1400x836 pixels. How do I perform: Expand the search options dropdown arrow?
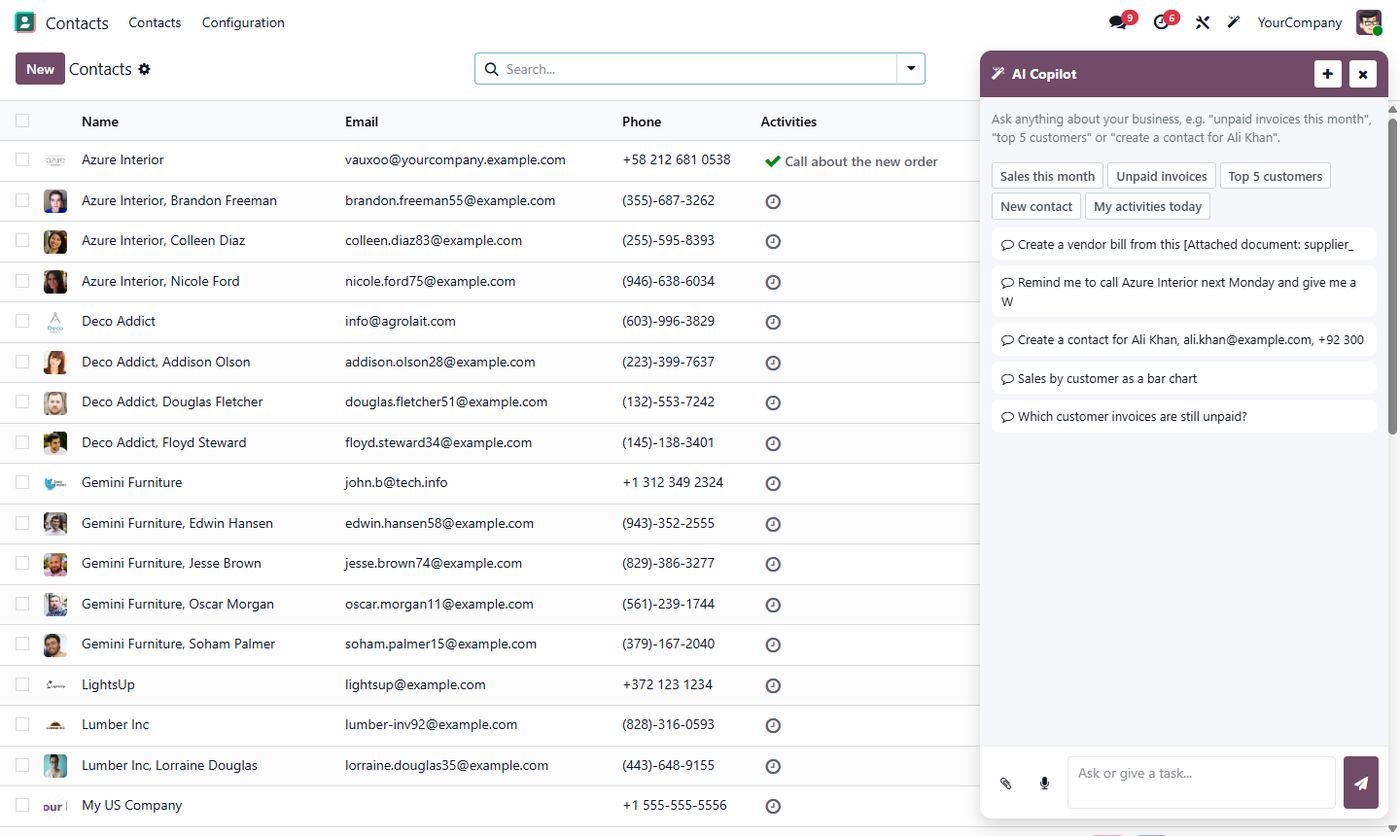click(911, 69)
